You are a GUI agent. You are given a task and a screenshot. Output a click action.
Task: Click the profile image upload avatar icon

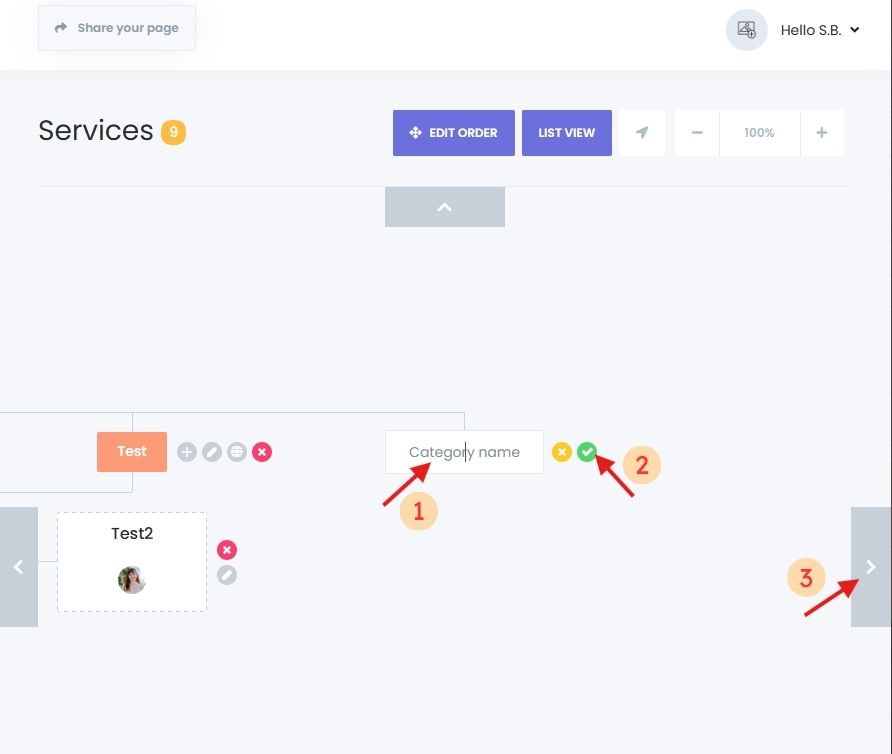pos(746,30)
